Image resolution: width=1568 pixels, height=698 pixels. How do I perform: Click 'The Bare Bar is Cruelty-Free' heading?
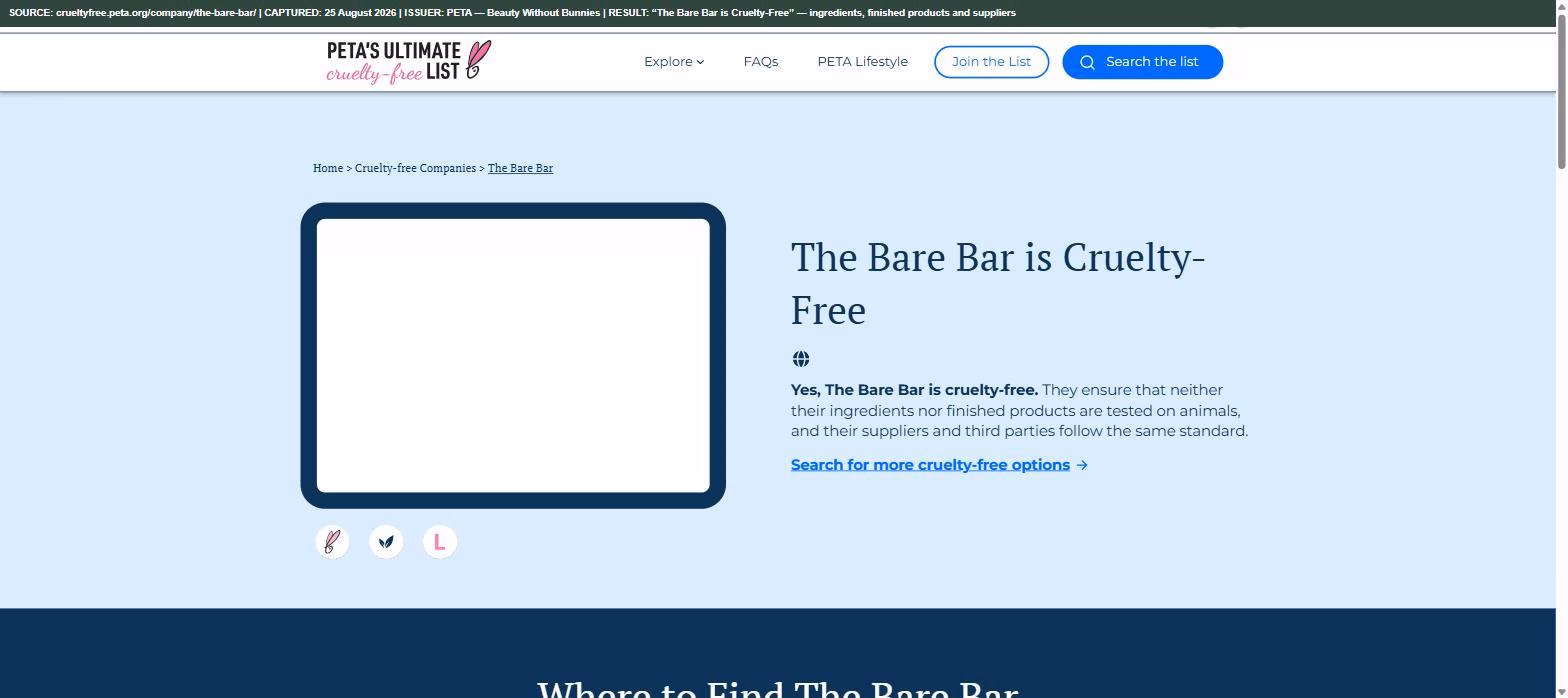(998, 284)
